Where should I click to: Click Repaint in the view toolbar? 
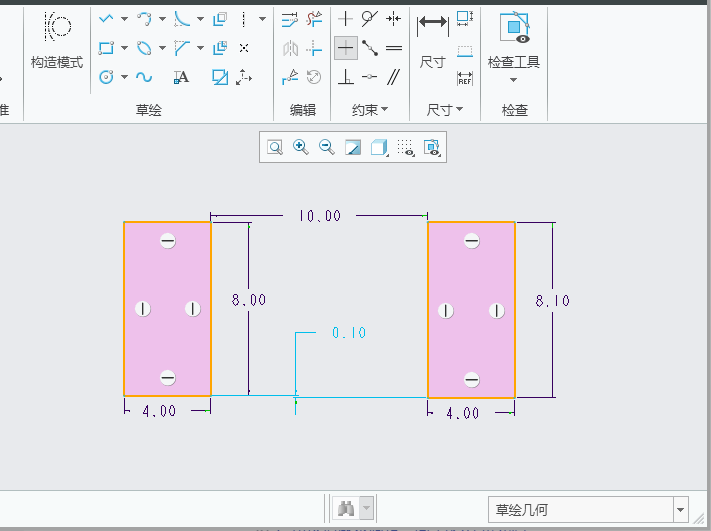click(353, 147)
